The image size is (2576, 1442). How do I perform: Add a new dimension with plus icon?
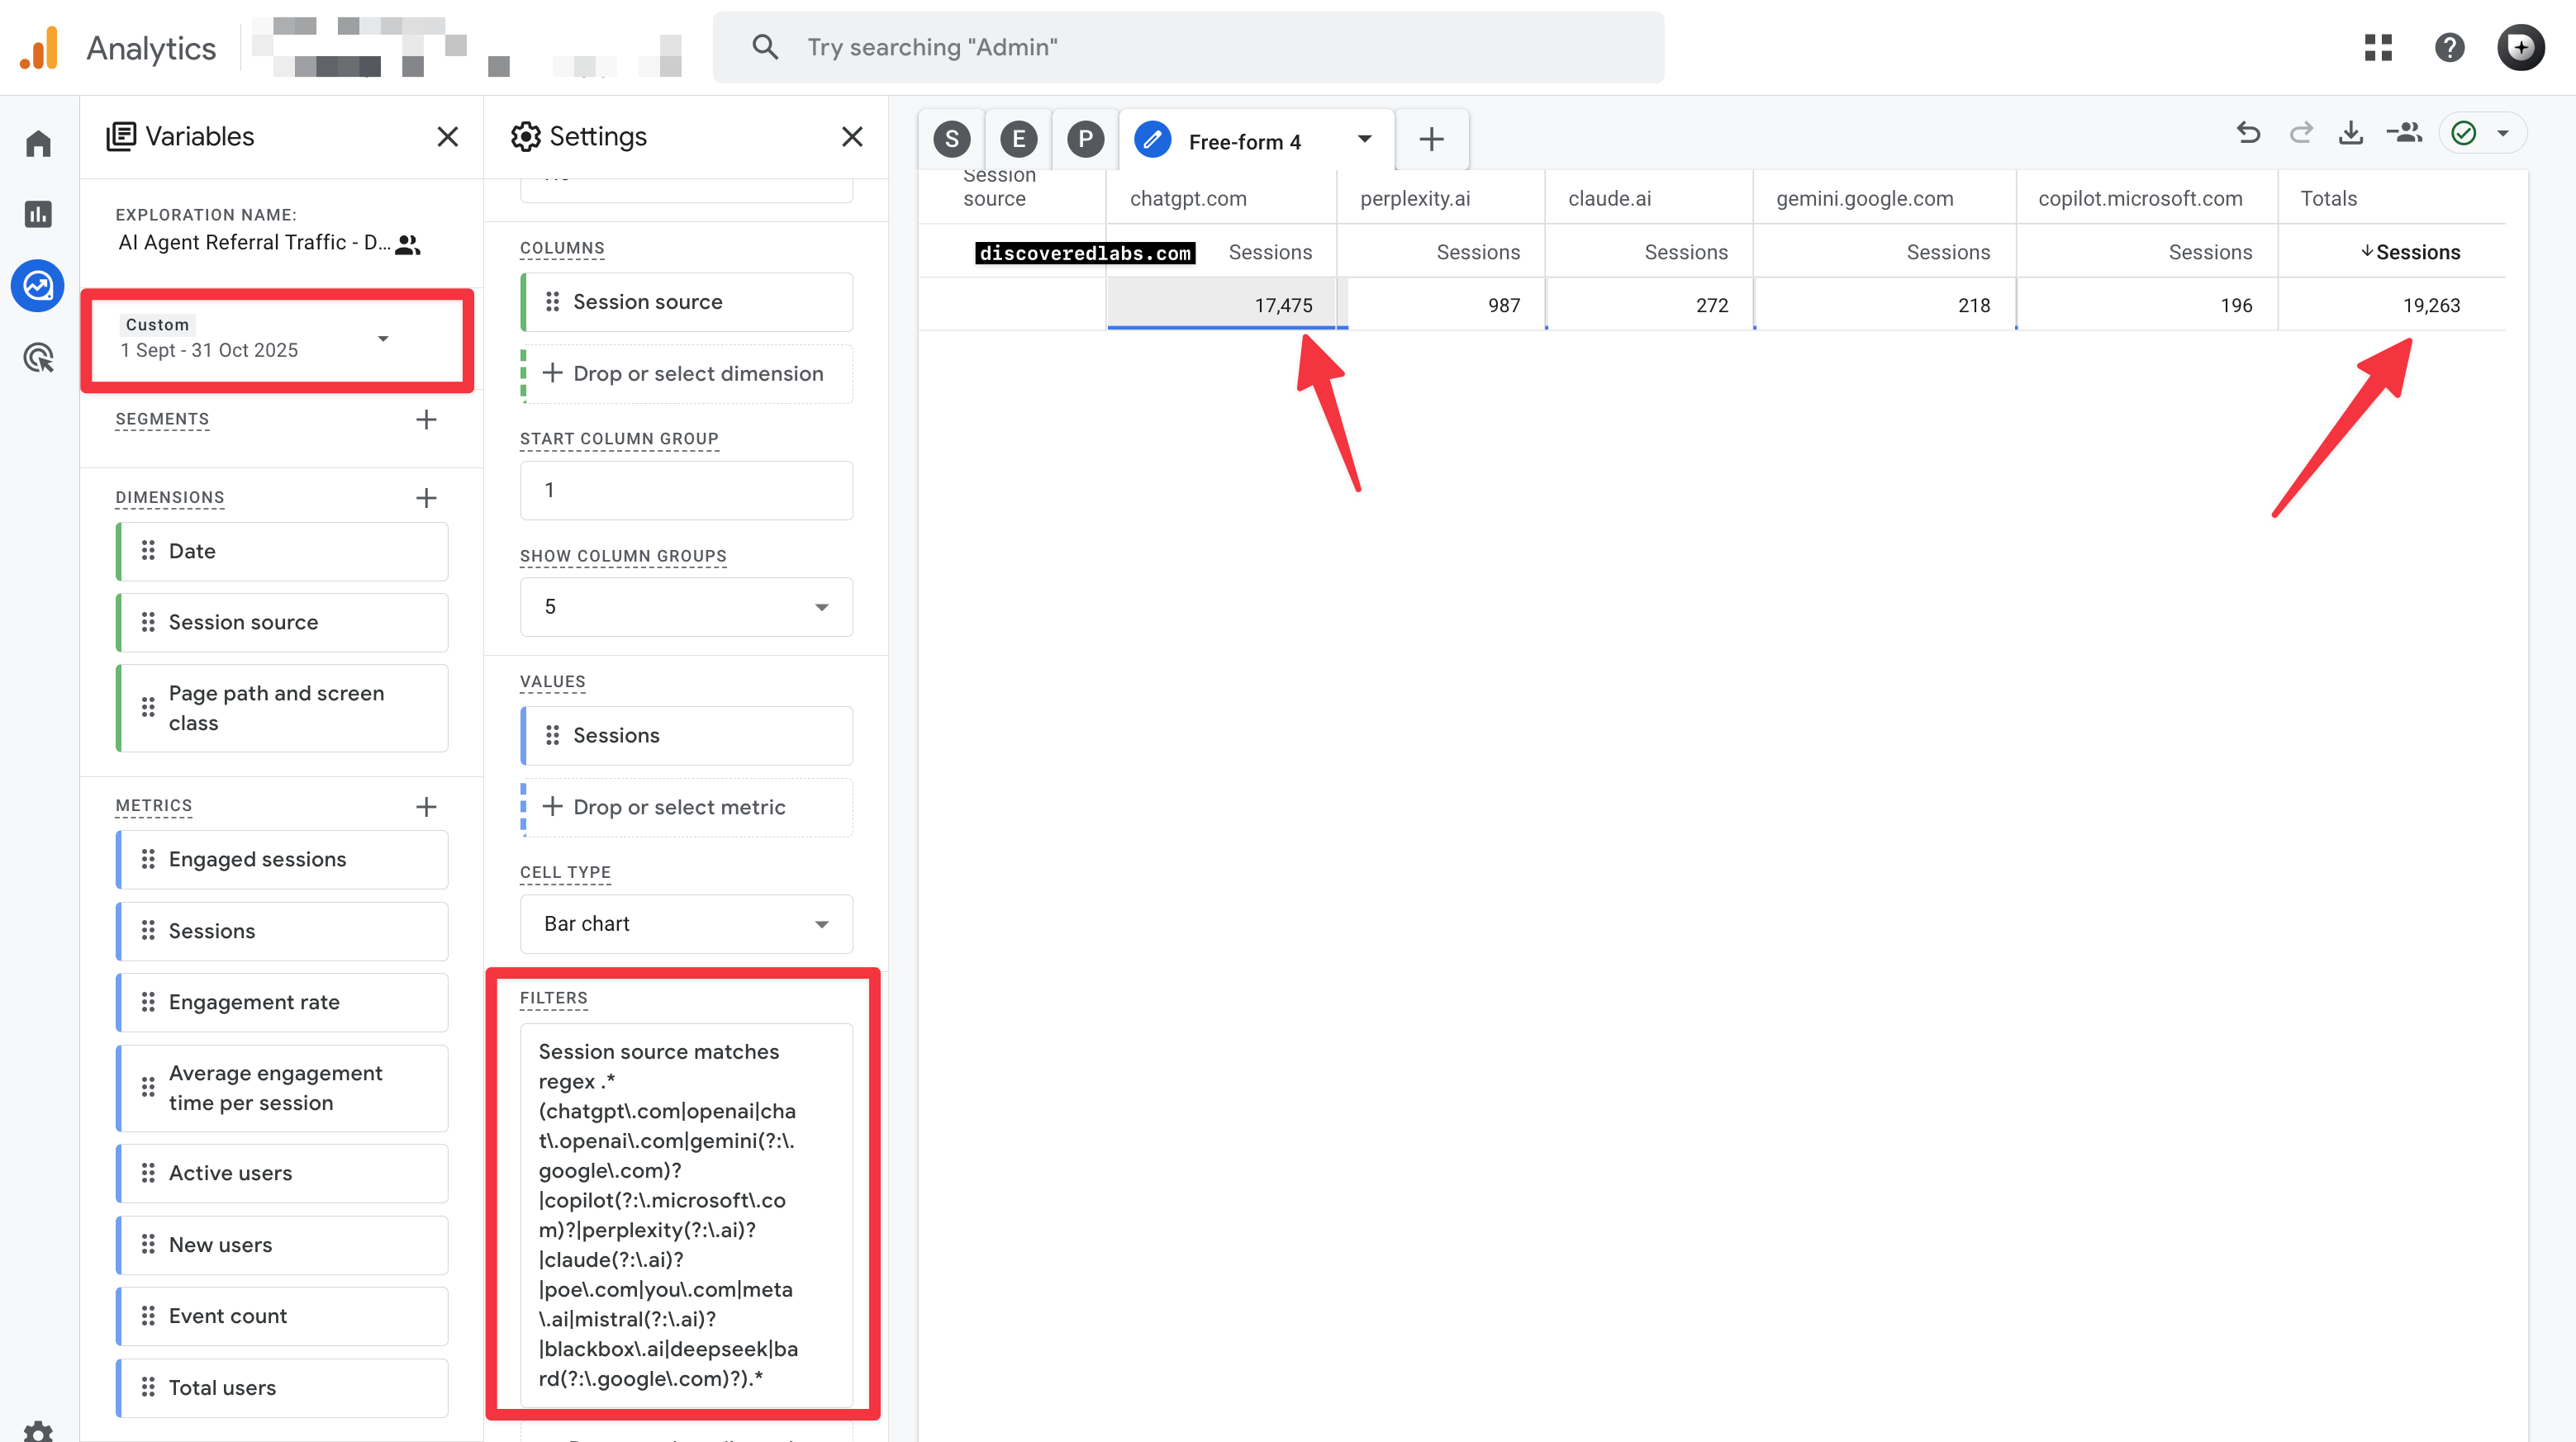[426, 498]
